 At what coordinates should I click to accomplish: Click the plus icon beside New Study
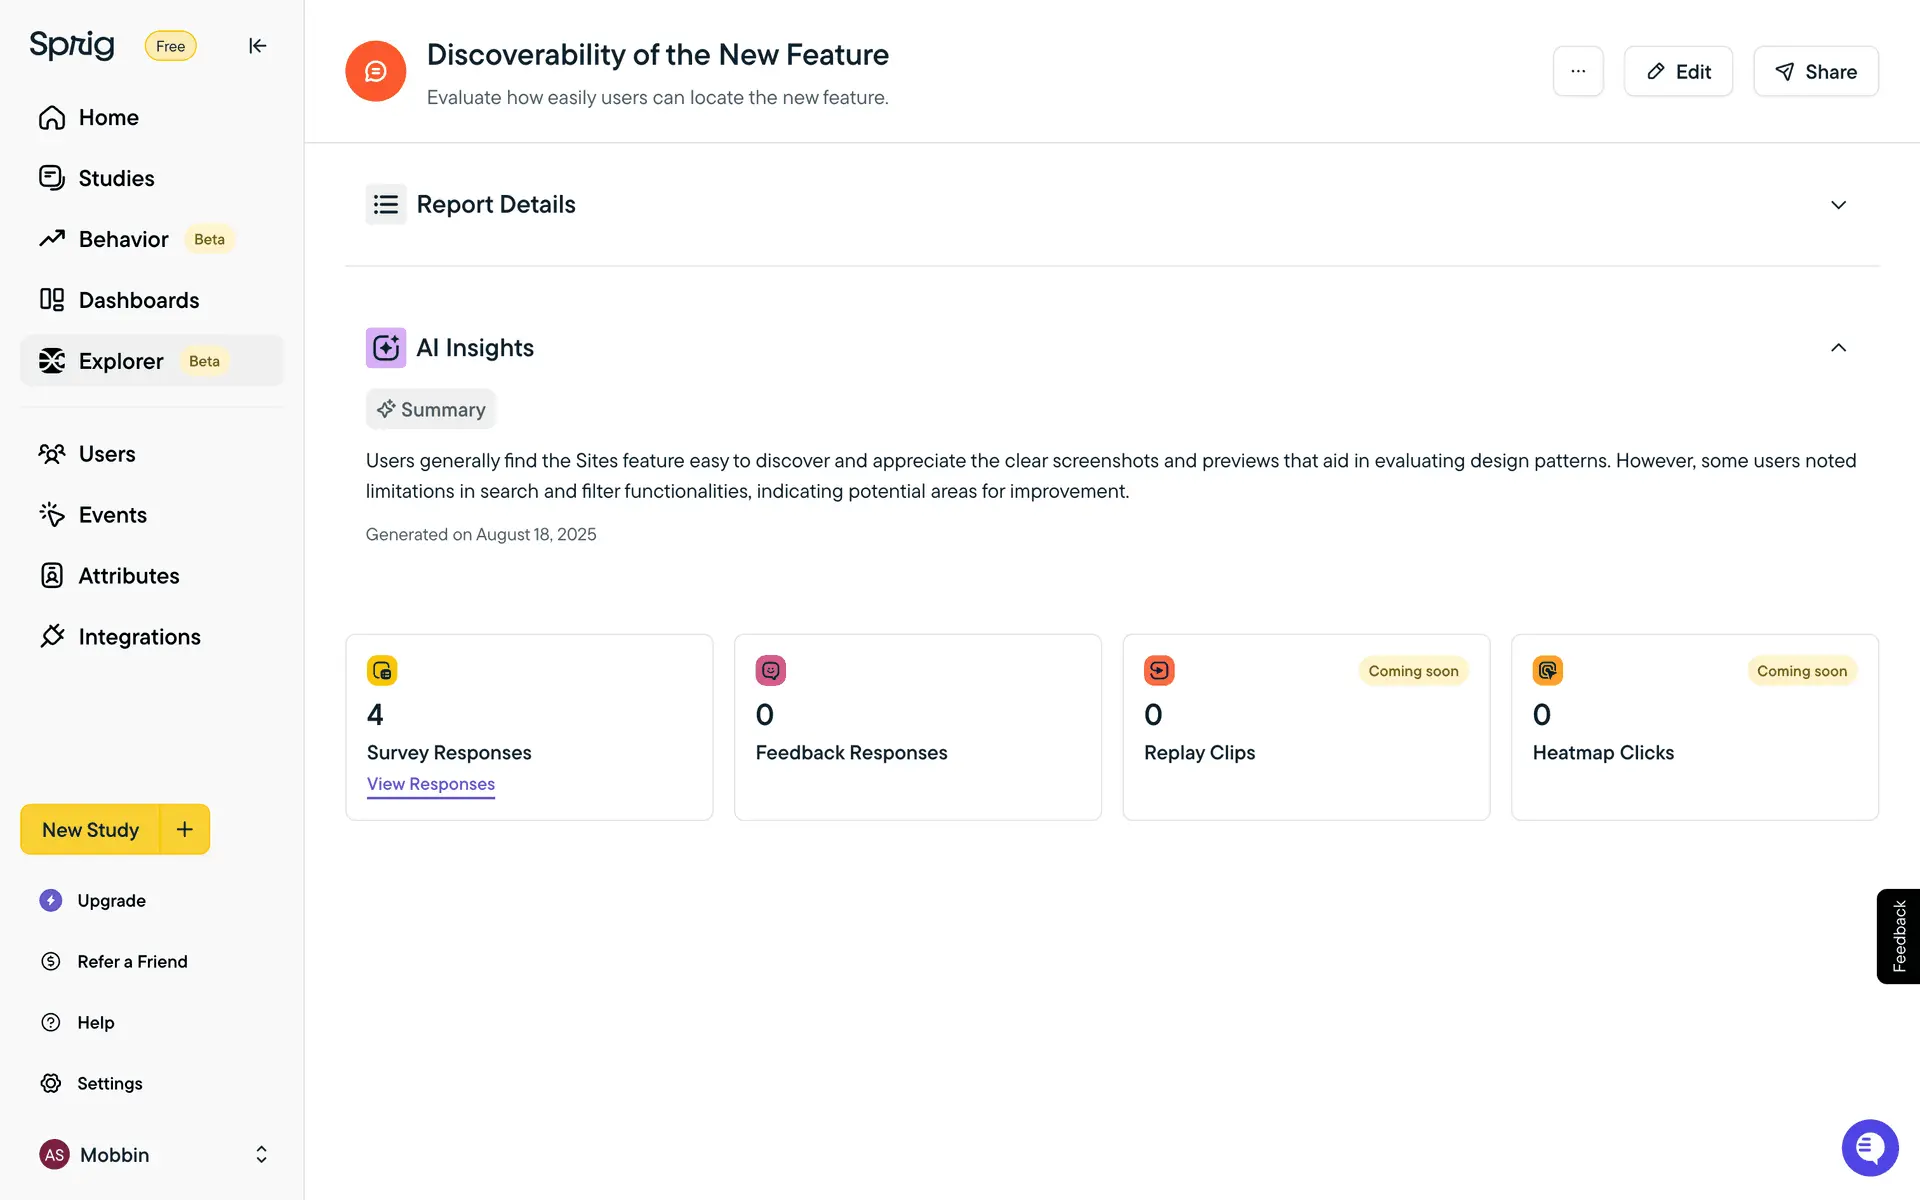(185, 829)
